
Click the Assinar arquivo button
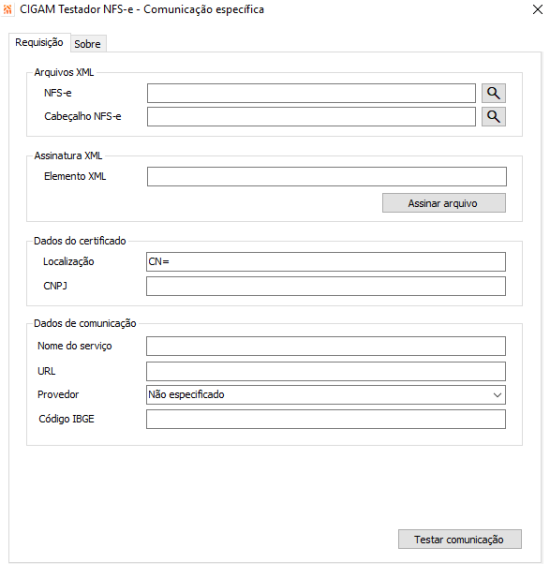click(x=444, y=203)
